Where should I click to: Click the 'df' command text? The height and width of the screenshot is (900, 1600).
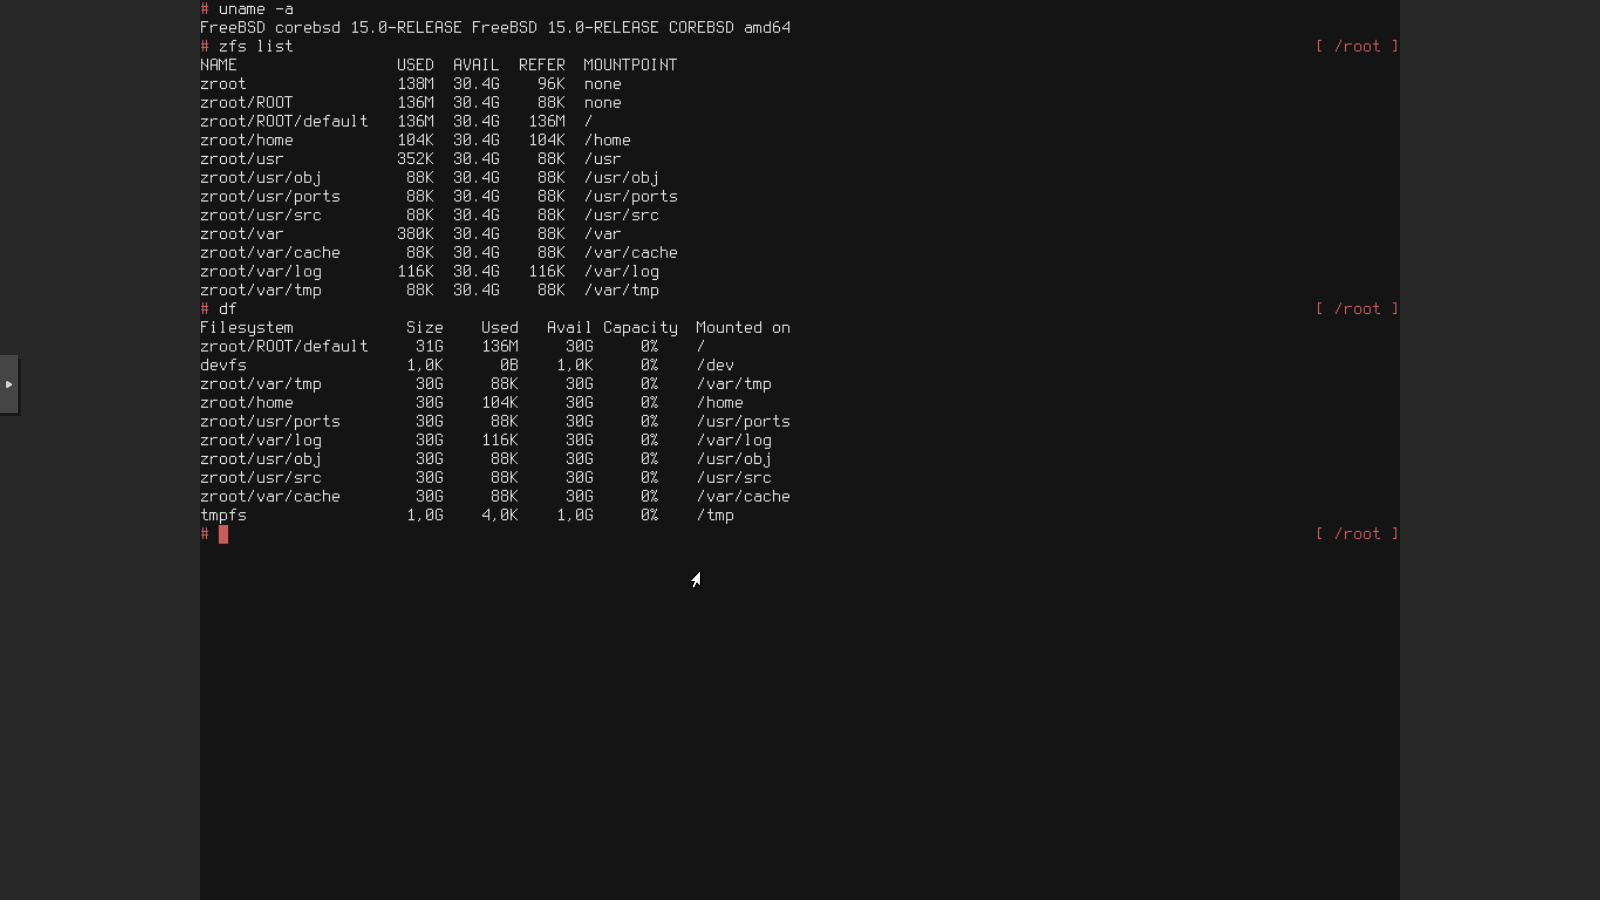point(227,308)
